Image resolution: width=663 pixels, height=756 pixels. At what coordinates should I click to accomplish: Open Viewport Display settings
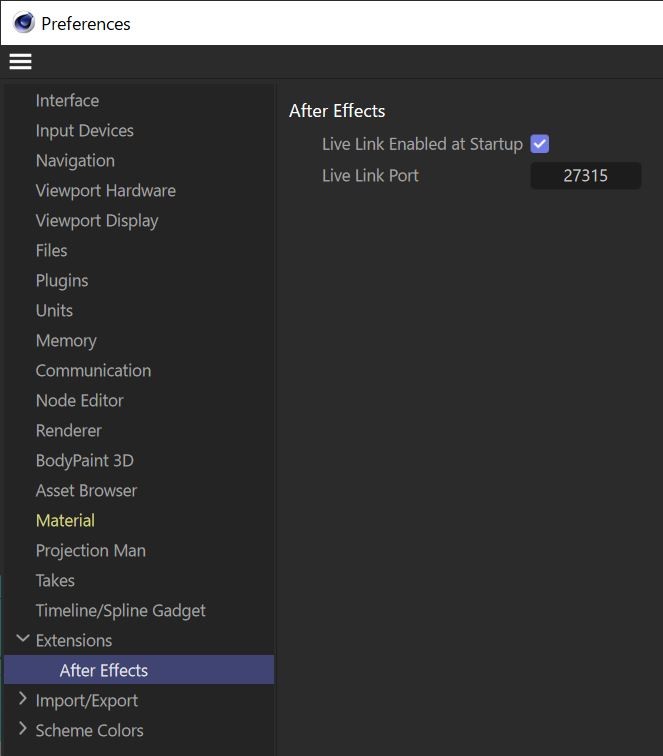(97, 221)
